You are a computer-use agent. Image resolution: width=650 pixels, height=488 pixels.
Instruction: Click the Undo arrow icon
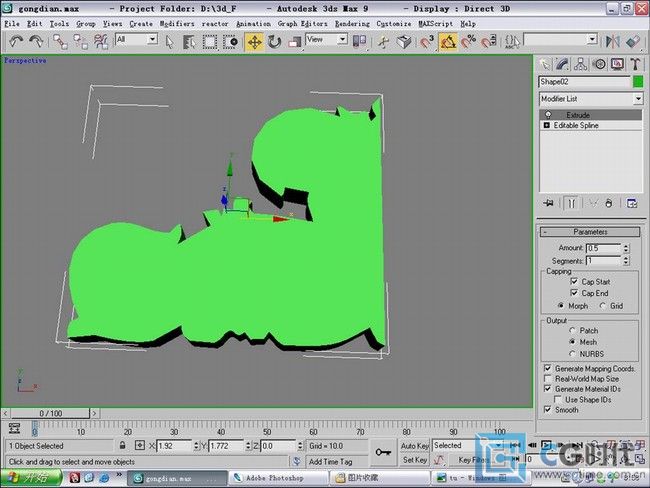pyautogui.click(x=16, y=41)
